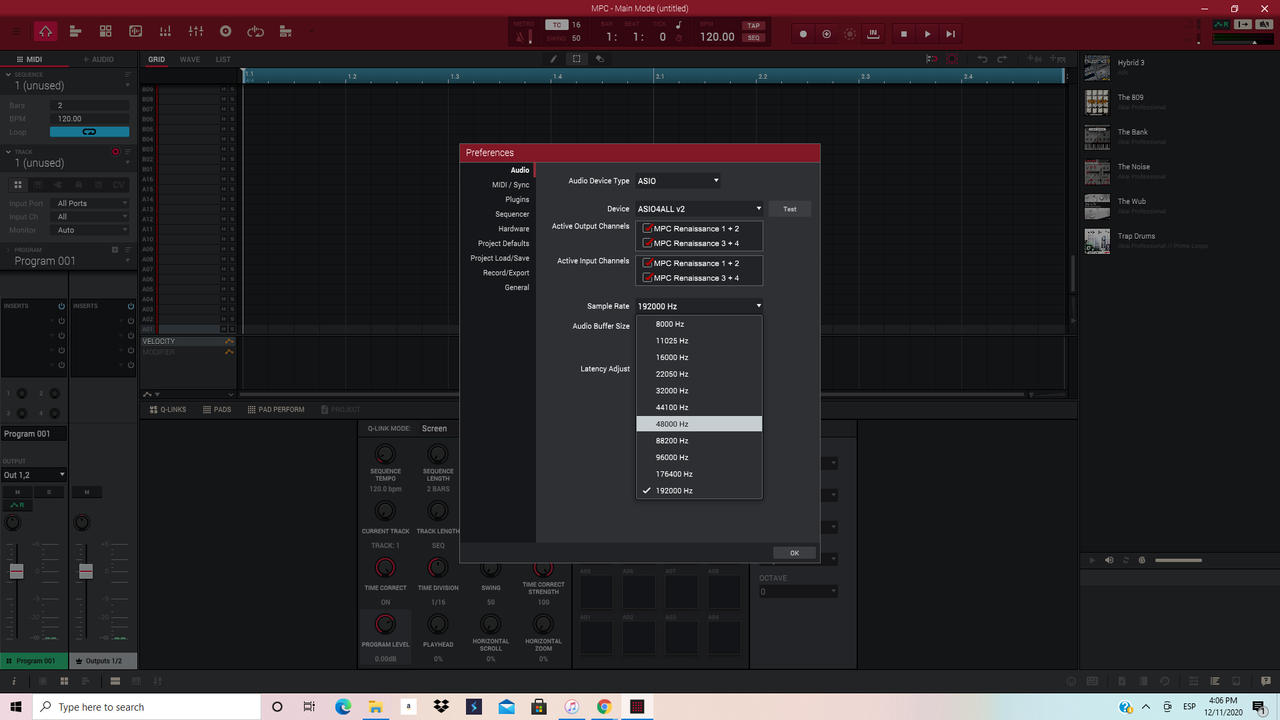Click the Stop button in transport

pyautogui.click(x=904, y=34)
